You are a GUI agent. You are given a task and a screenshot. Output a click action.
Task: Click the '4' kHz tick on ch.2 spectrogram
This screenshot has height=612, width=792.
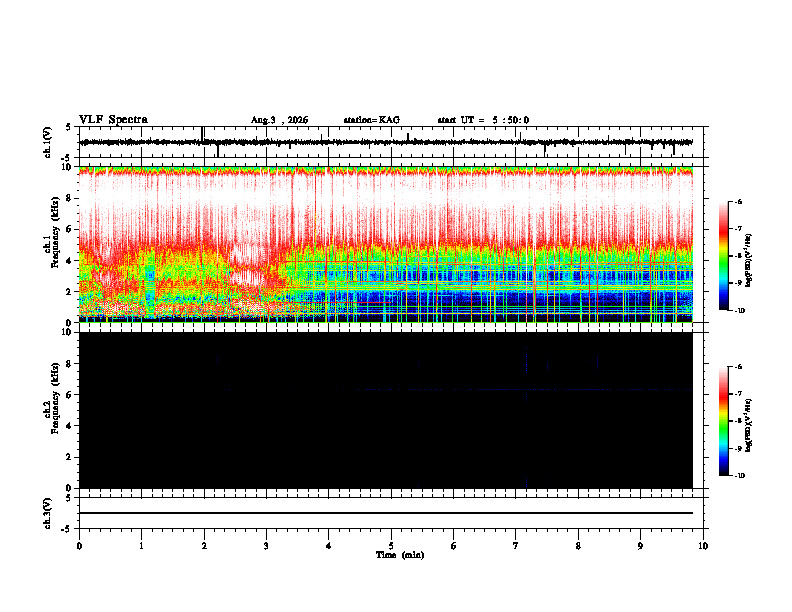[70, 426]
